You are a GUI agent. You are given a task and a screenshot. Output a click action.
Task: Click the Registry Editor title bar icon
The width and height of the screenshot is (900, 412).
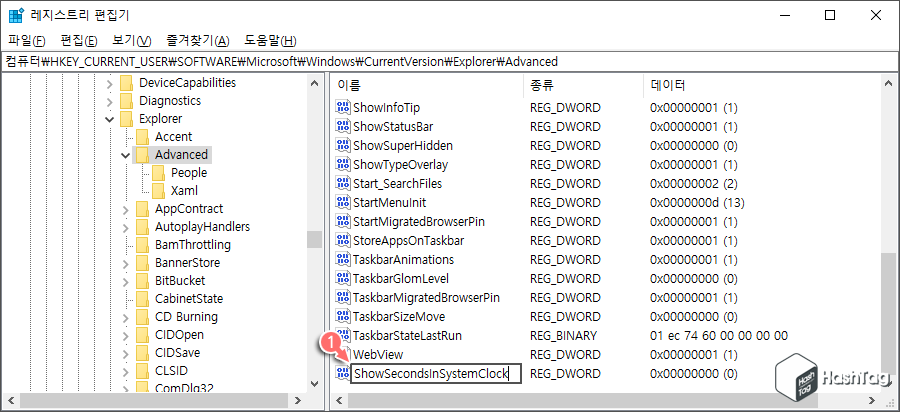16,15
